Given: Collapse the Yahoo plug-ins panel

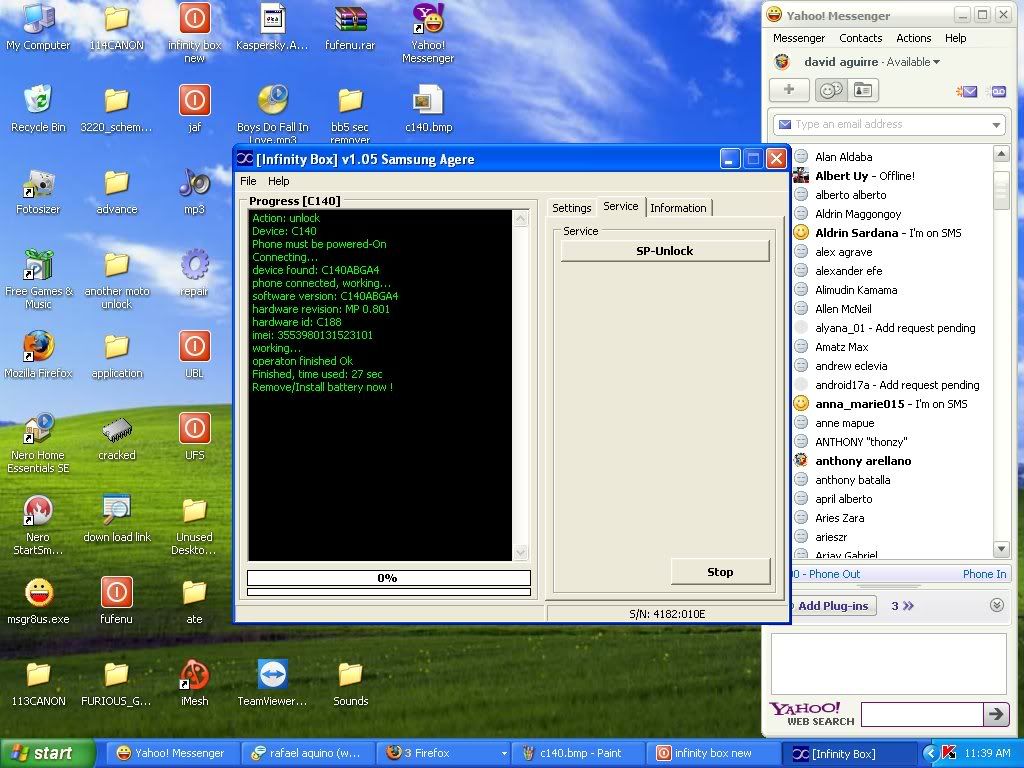Looking at the screenshot, I should point(997,605).
